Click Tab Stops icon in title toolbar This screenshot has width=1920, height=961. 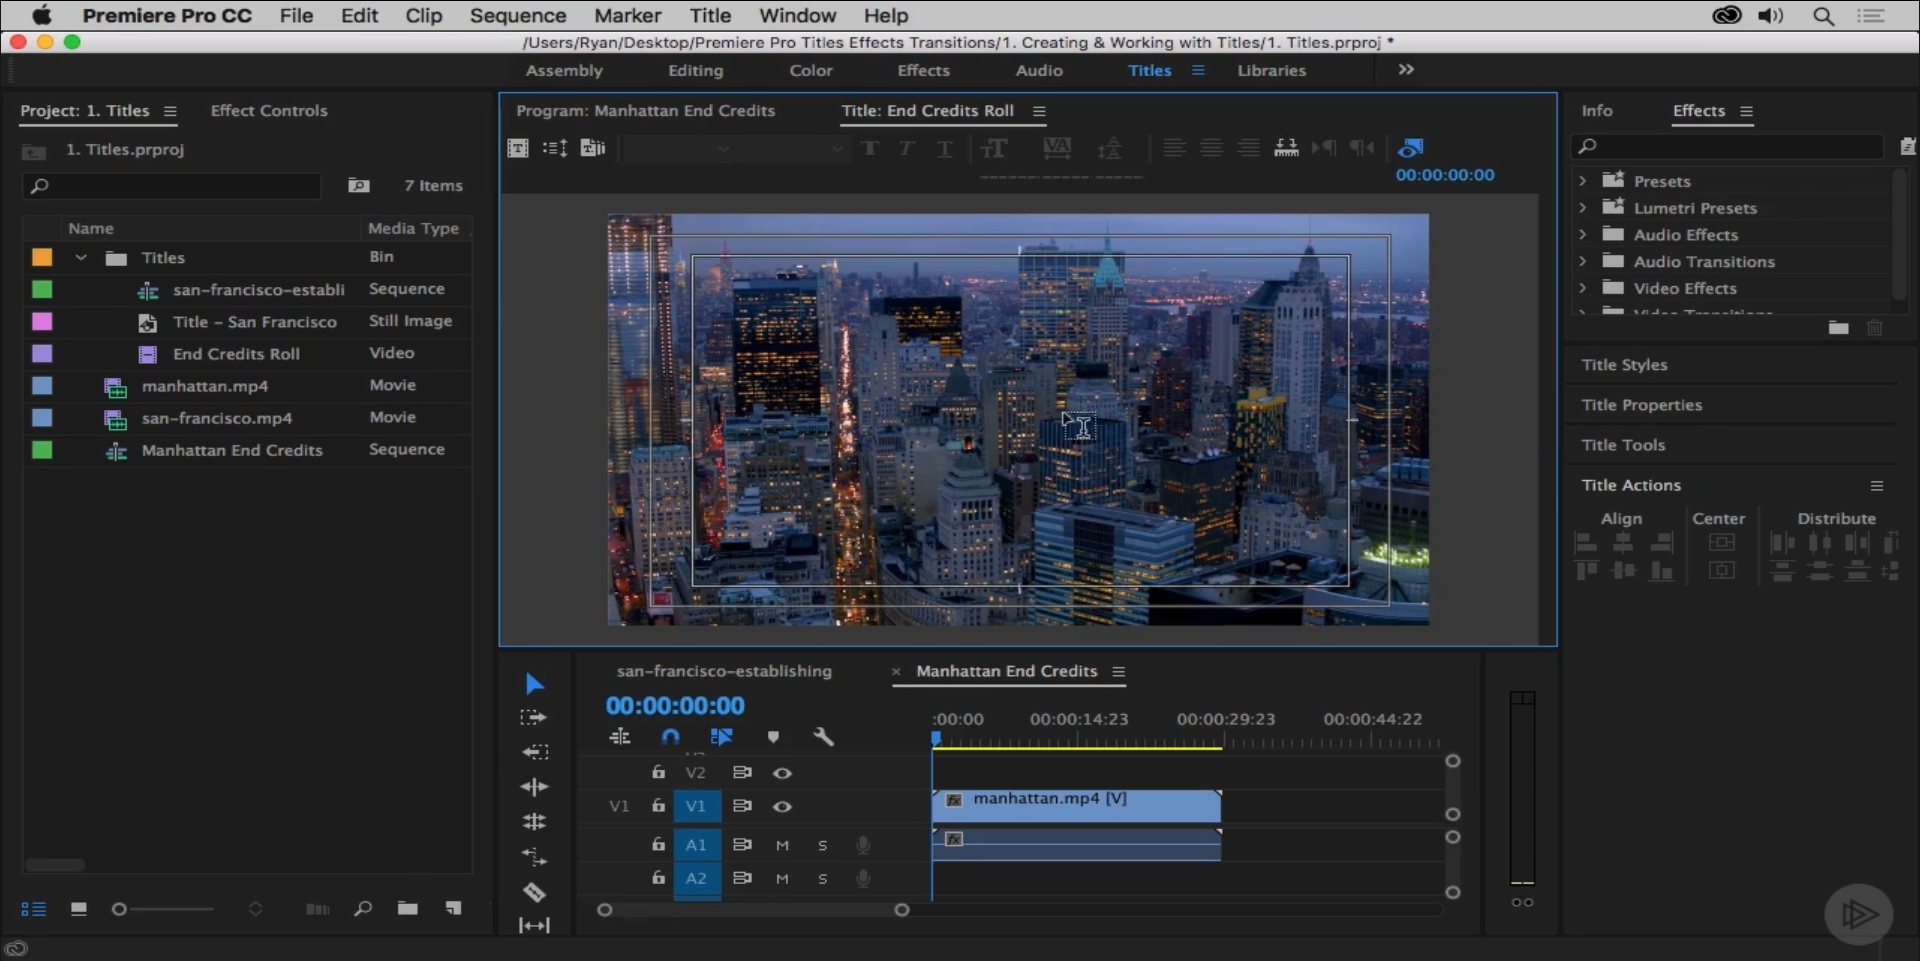click(1286, 148)
